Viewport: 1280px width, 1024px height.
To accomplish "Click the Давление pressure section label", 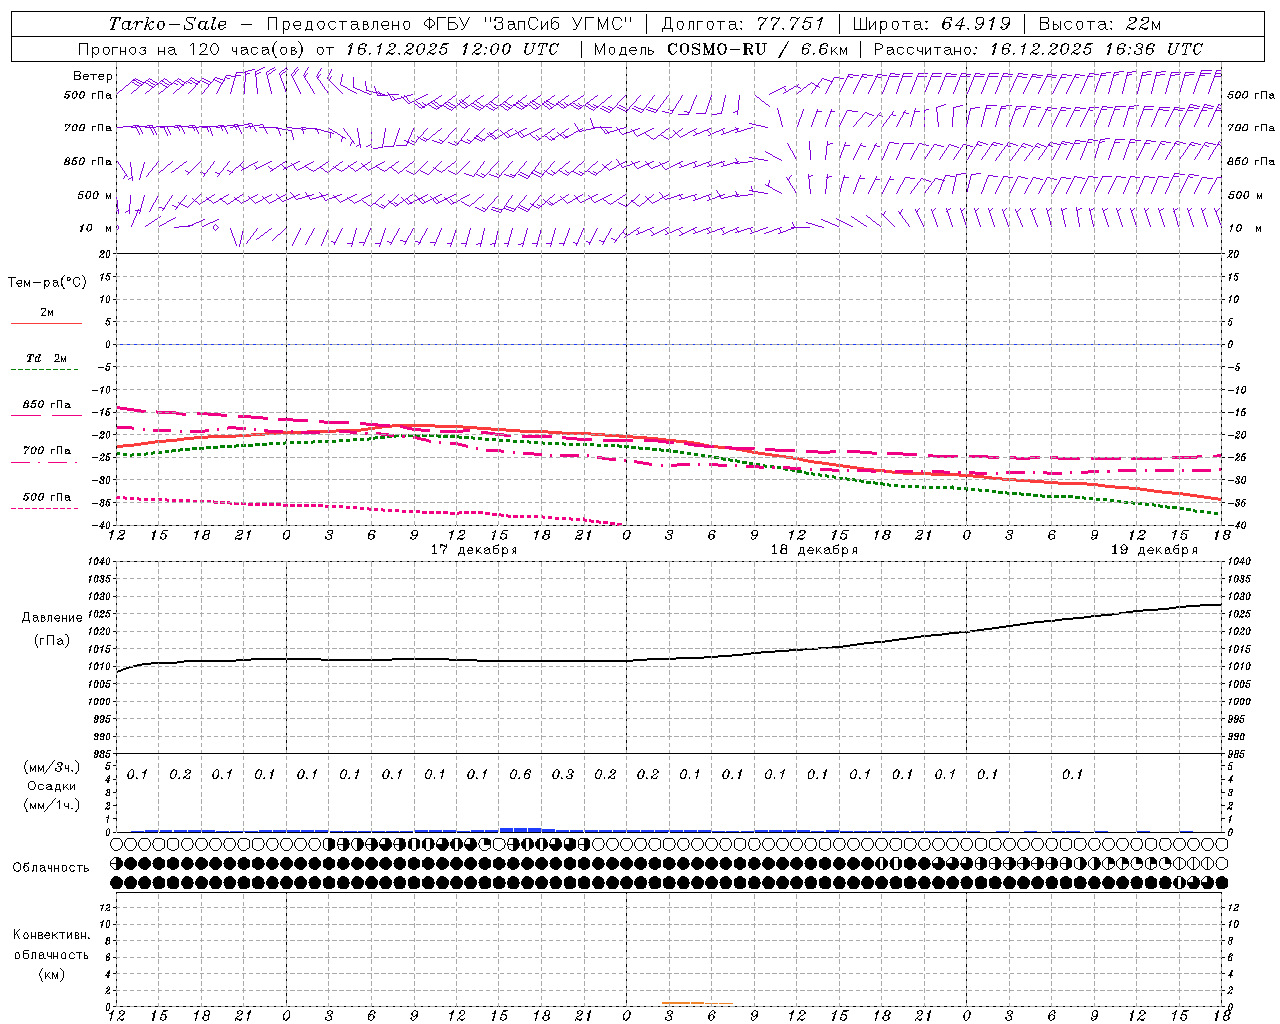I will pos(52,618).
